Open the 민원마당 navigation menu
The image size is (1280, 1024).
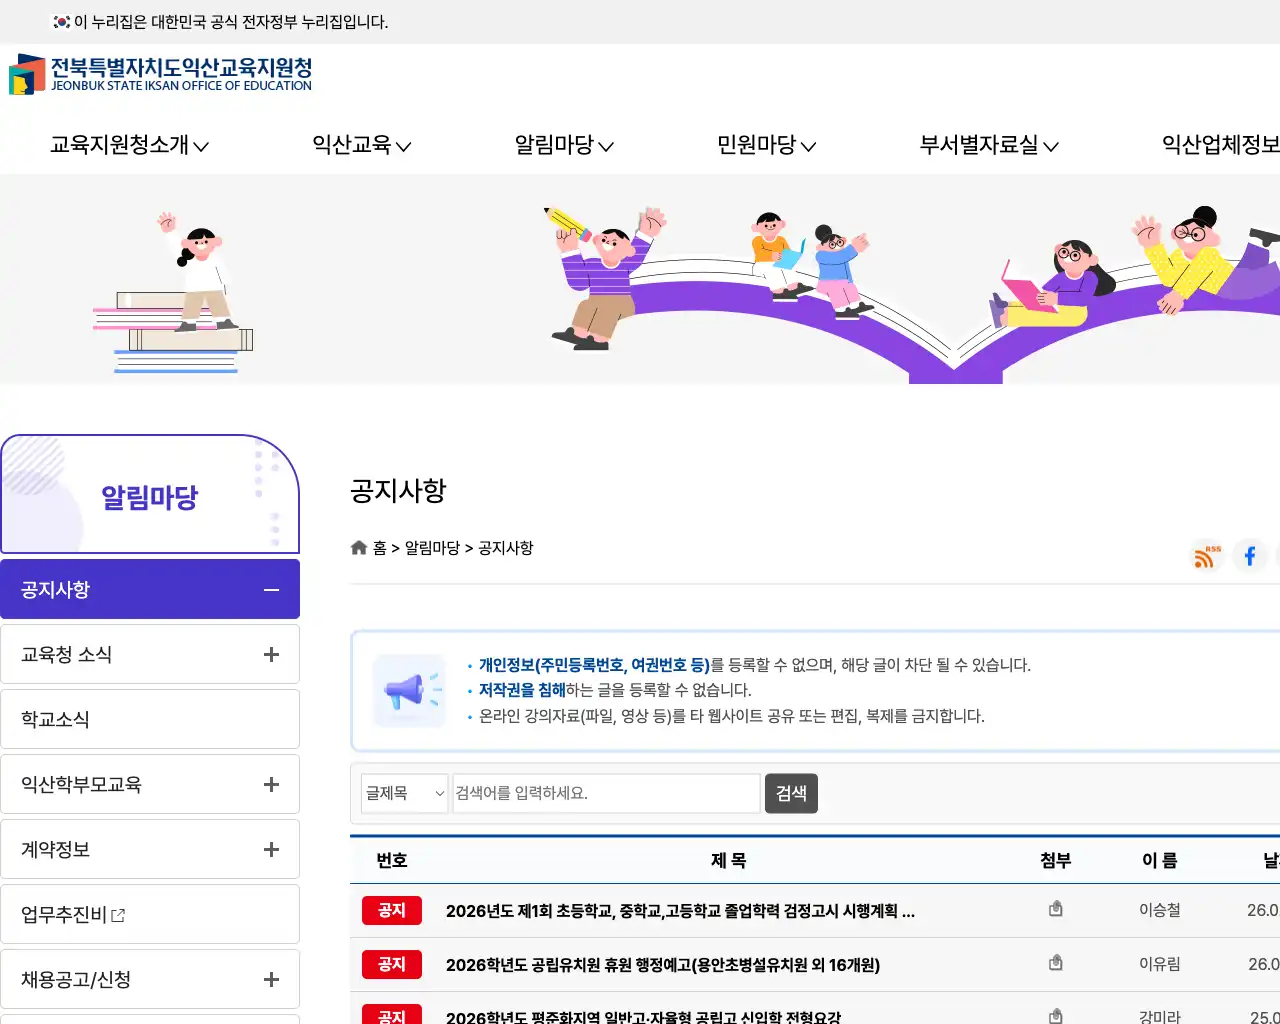[x=765, y=145]
